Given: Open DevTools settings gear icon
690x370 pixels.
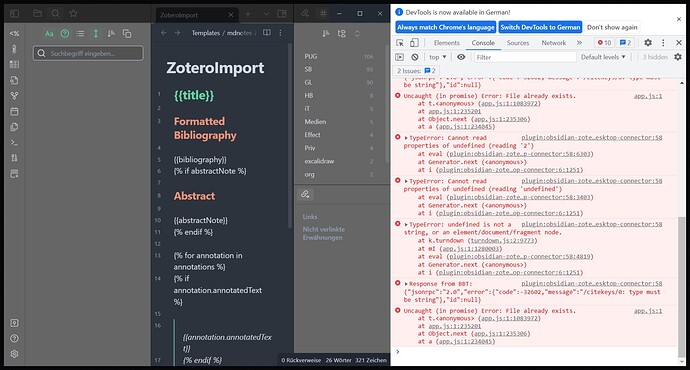Looking at the screenshot, I should [x=648, y=43].
